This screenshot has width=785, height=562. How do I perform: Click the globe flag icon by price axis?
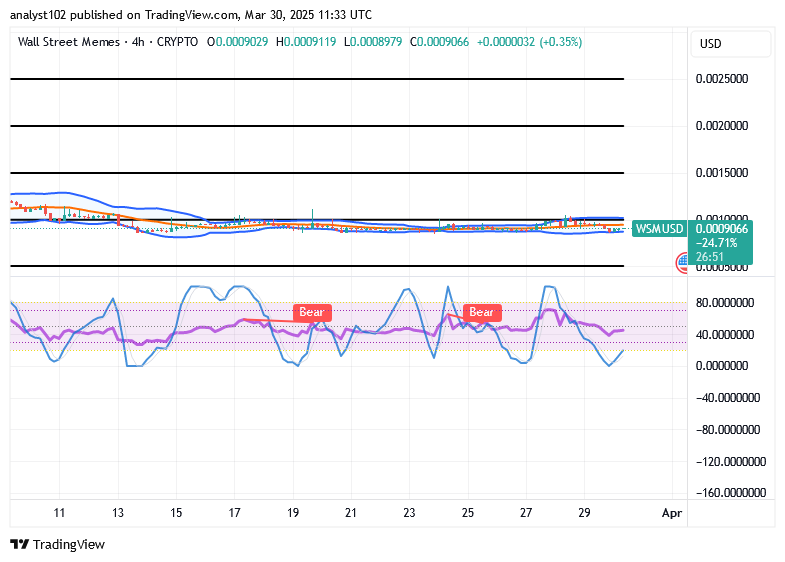[682, 262]
